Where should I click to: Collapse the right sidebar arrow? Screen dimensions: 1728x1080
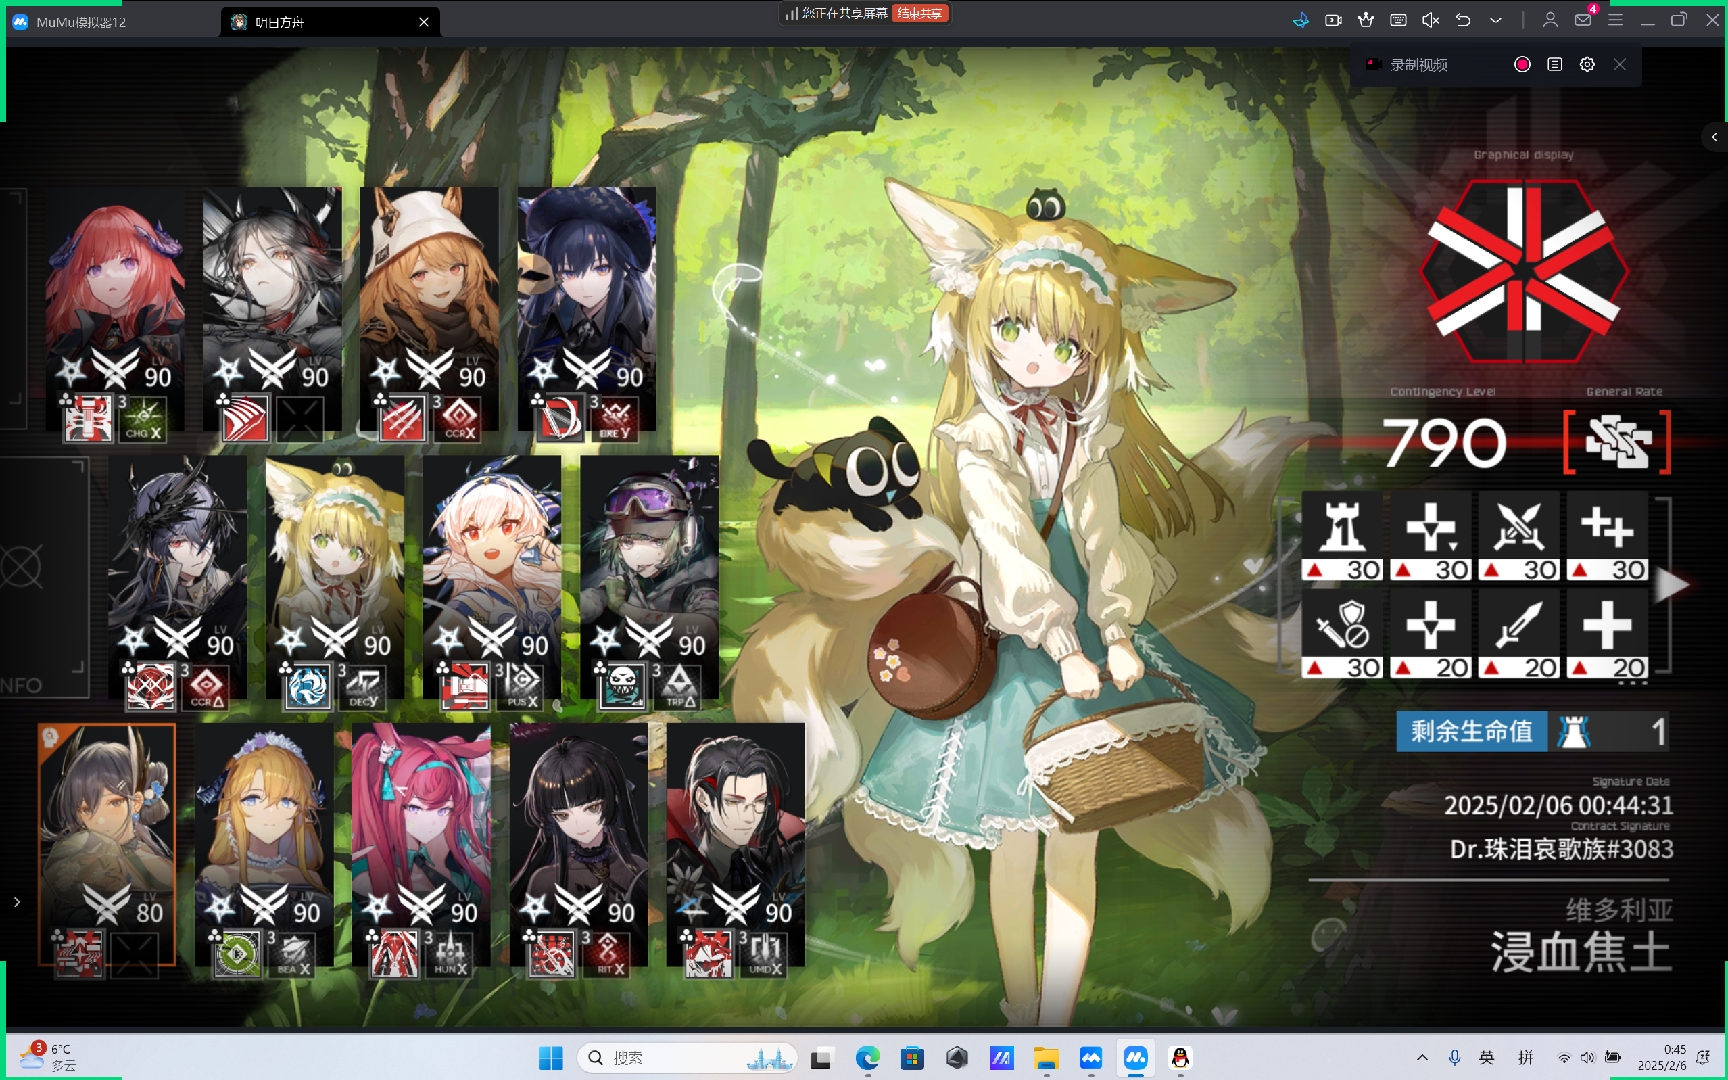click(1714, 137)
